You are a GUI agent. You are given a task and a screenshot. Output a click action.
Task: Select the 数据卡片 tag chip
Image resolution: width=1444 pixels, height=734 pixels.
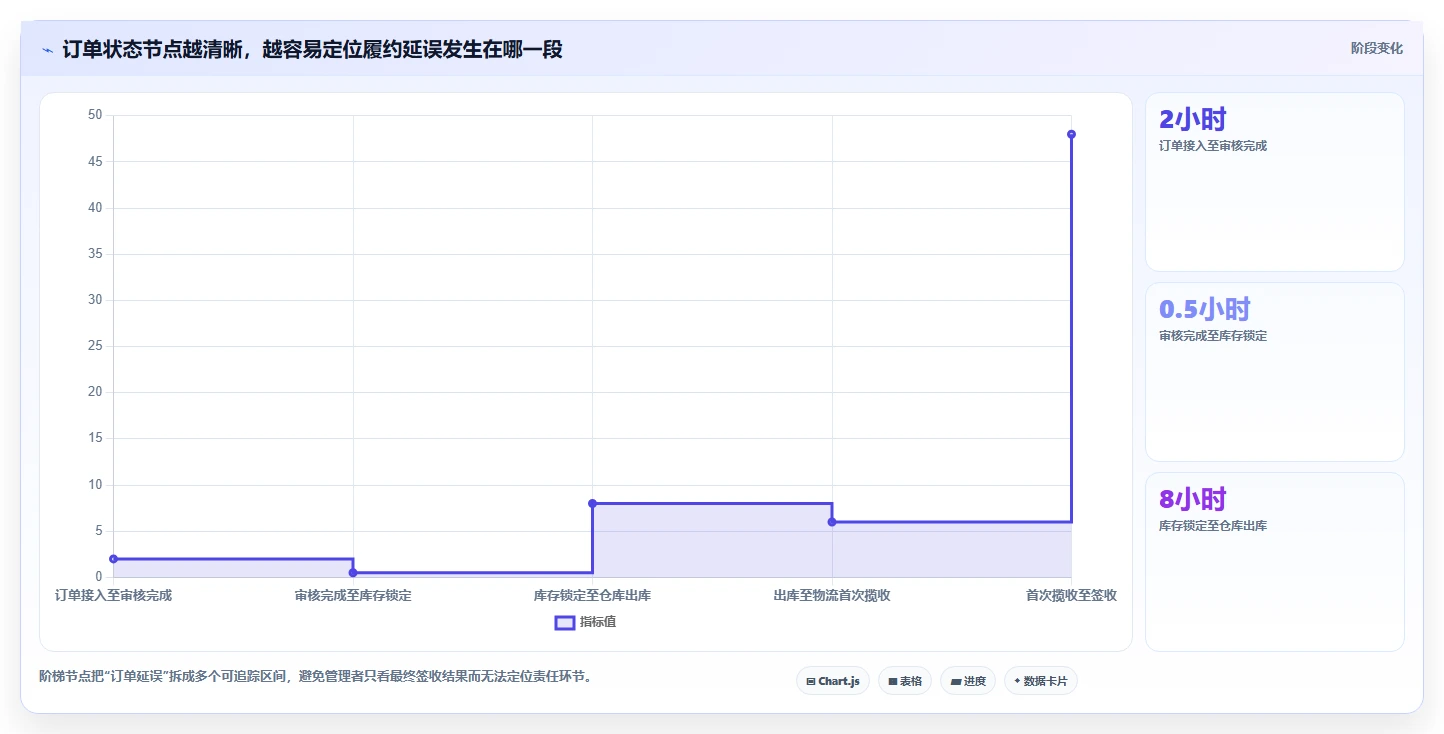point(1041,681)
